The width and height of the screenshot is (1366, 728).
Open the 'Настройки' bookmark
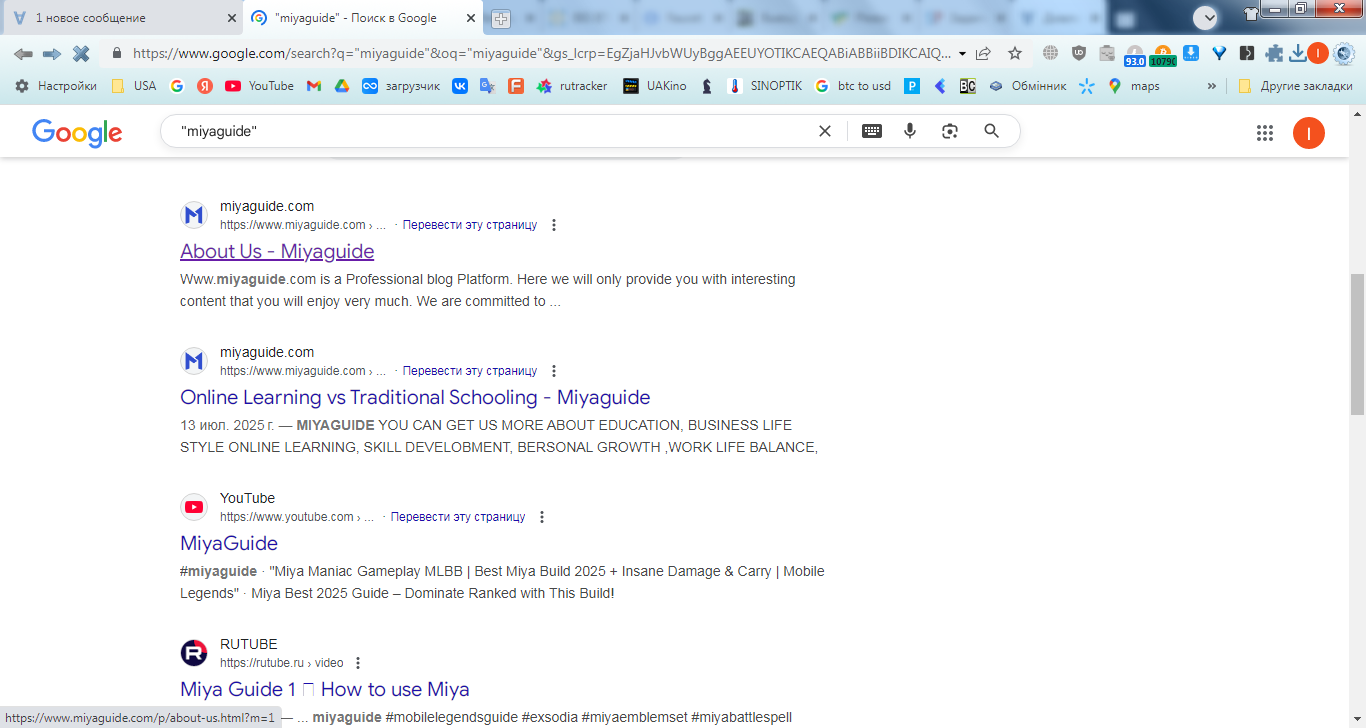[x=55, y=86]
